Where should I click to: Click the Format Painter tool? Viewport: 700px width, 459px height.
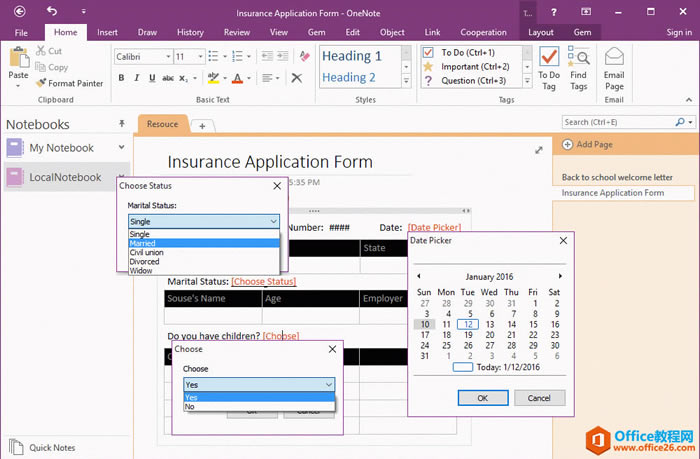(69, 84)
